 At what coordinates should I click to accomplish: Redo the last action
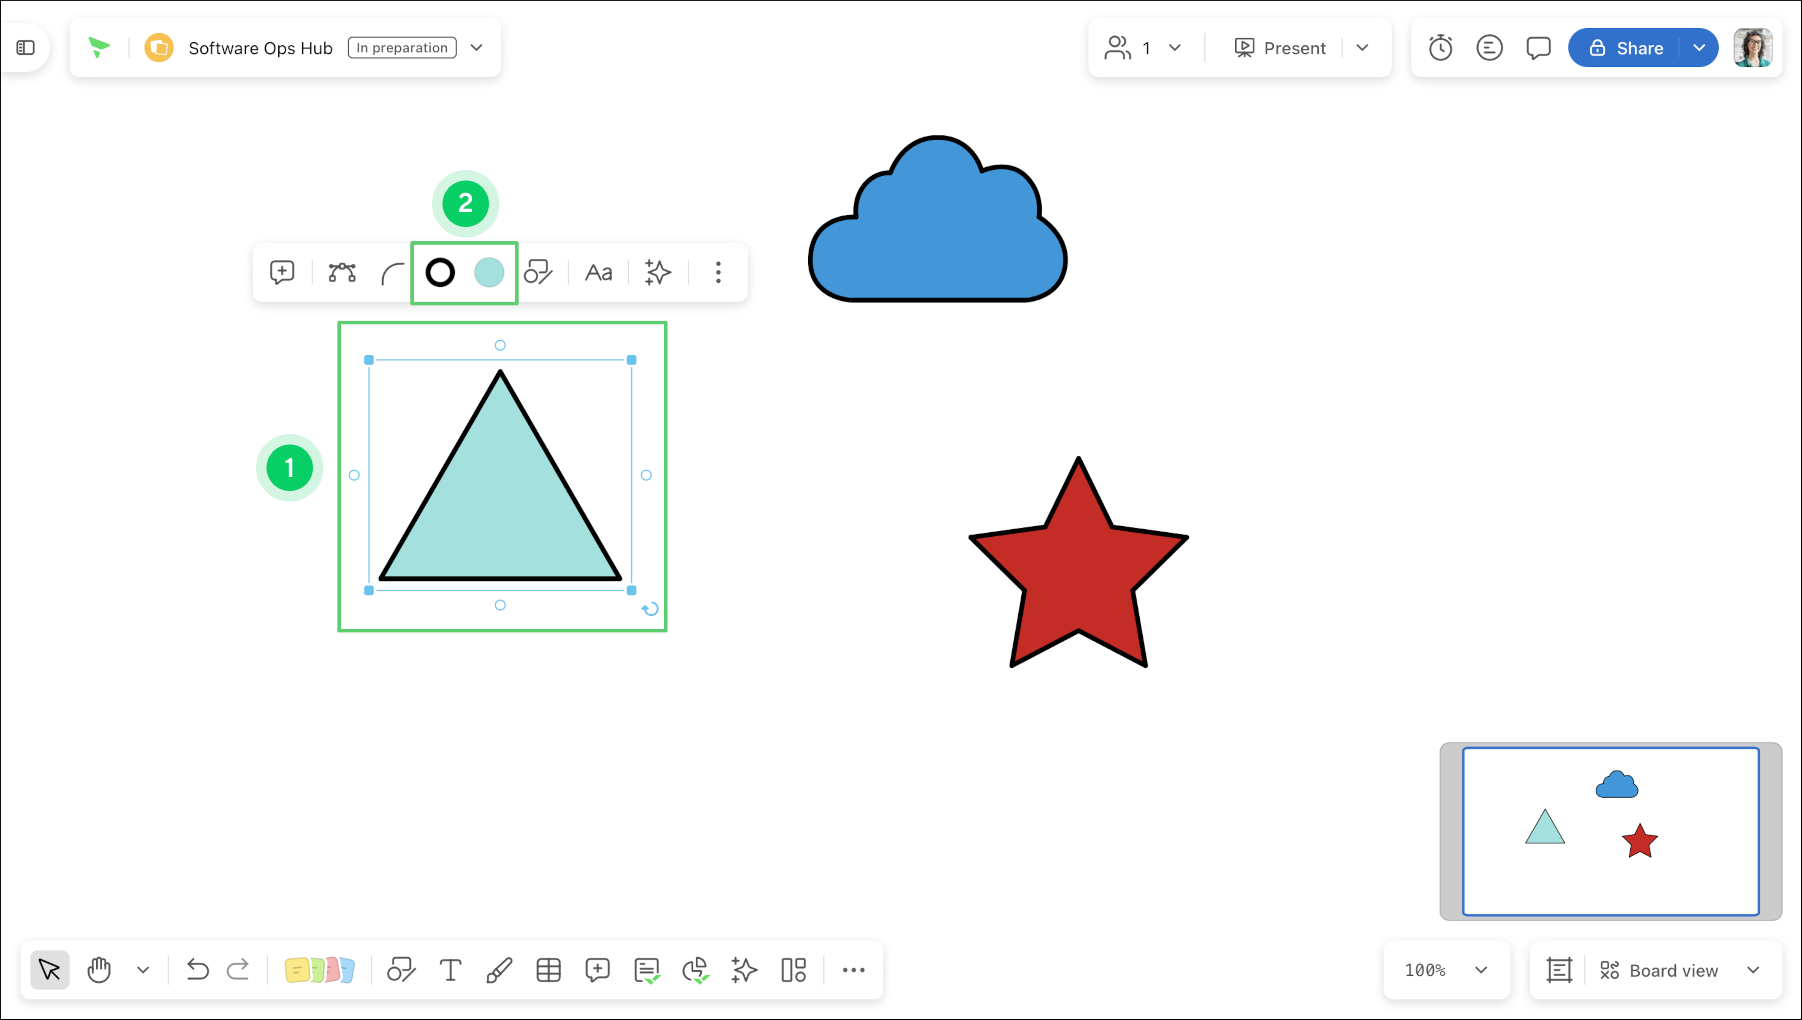(238, 969)
